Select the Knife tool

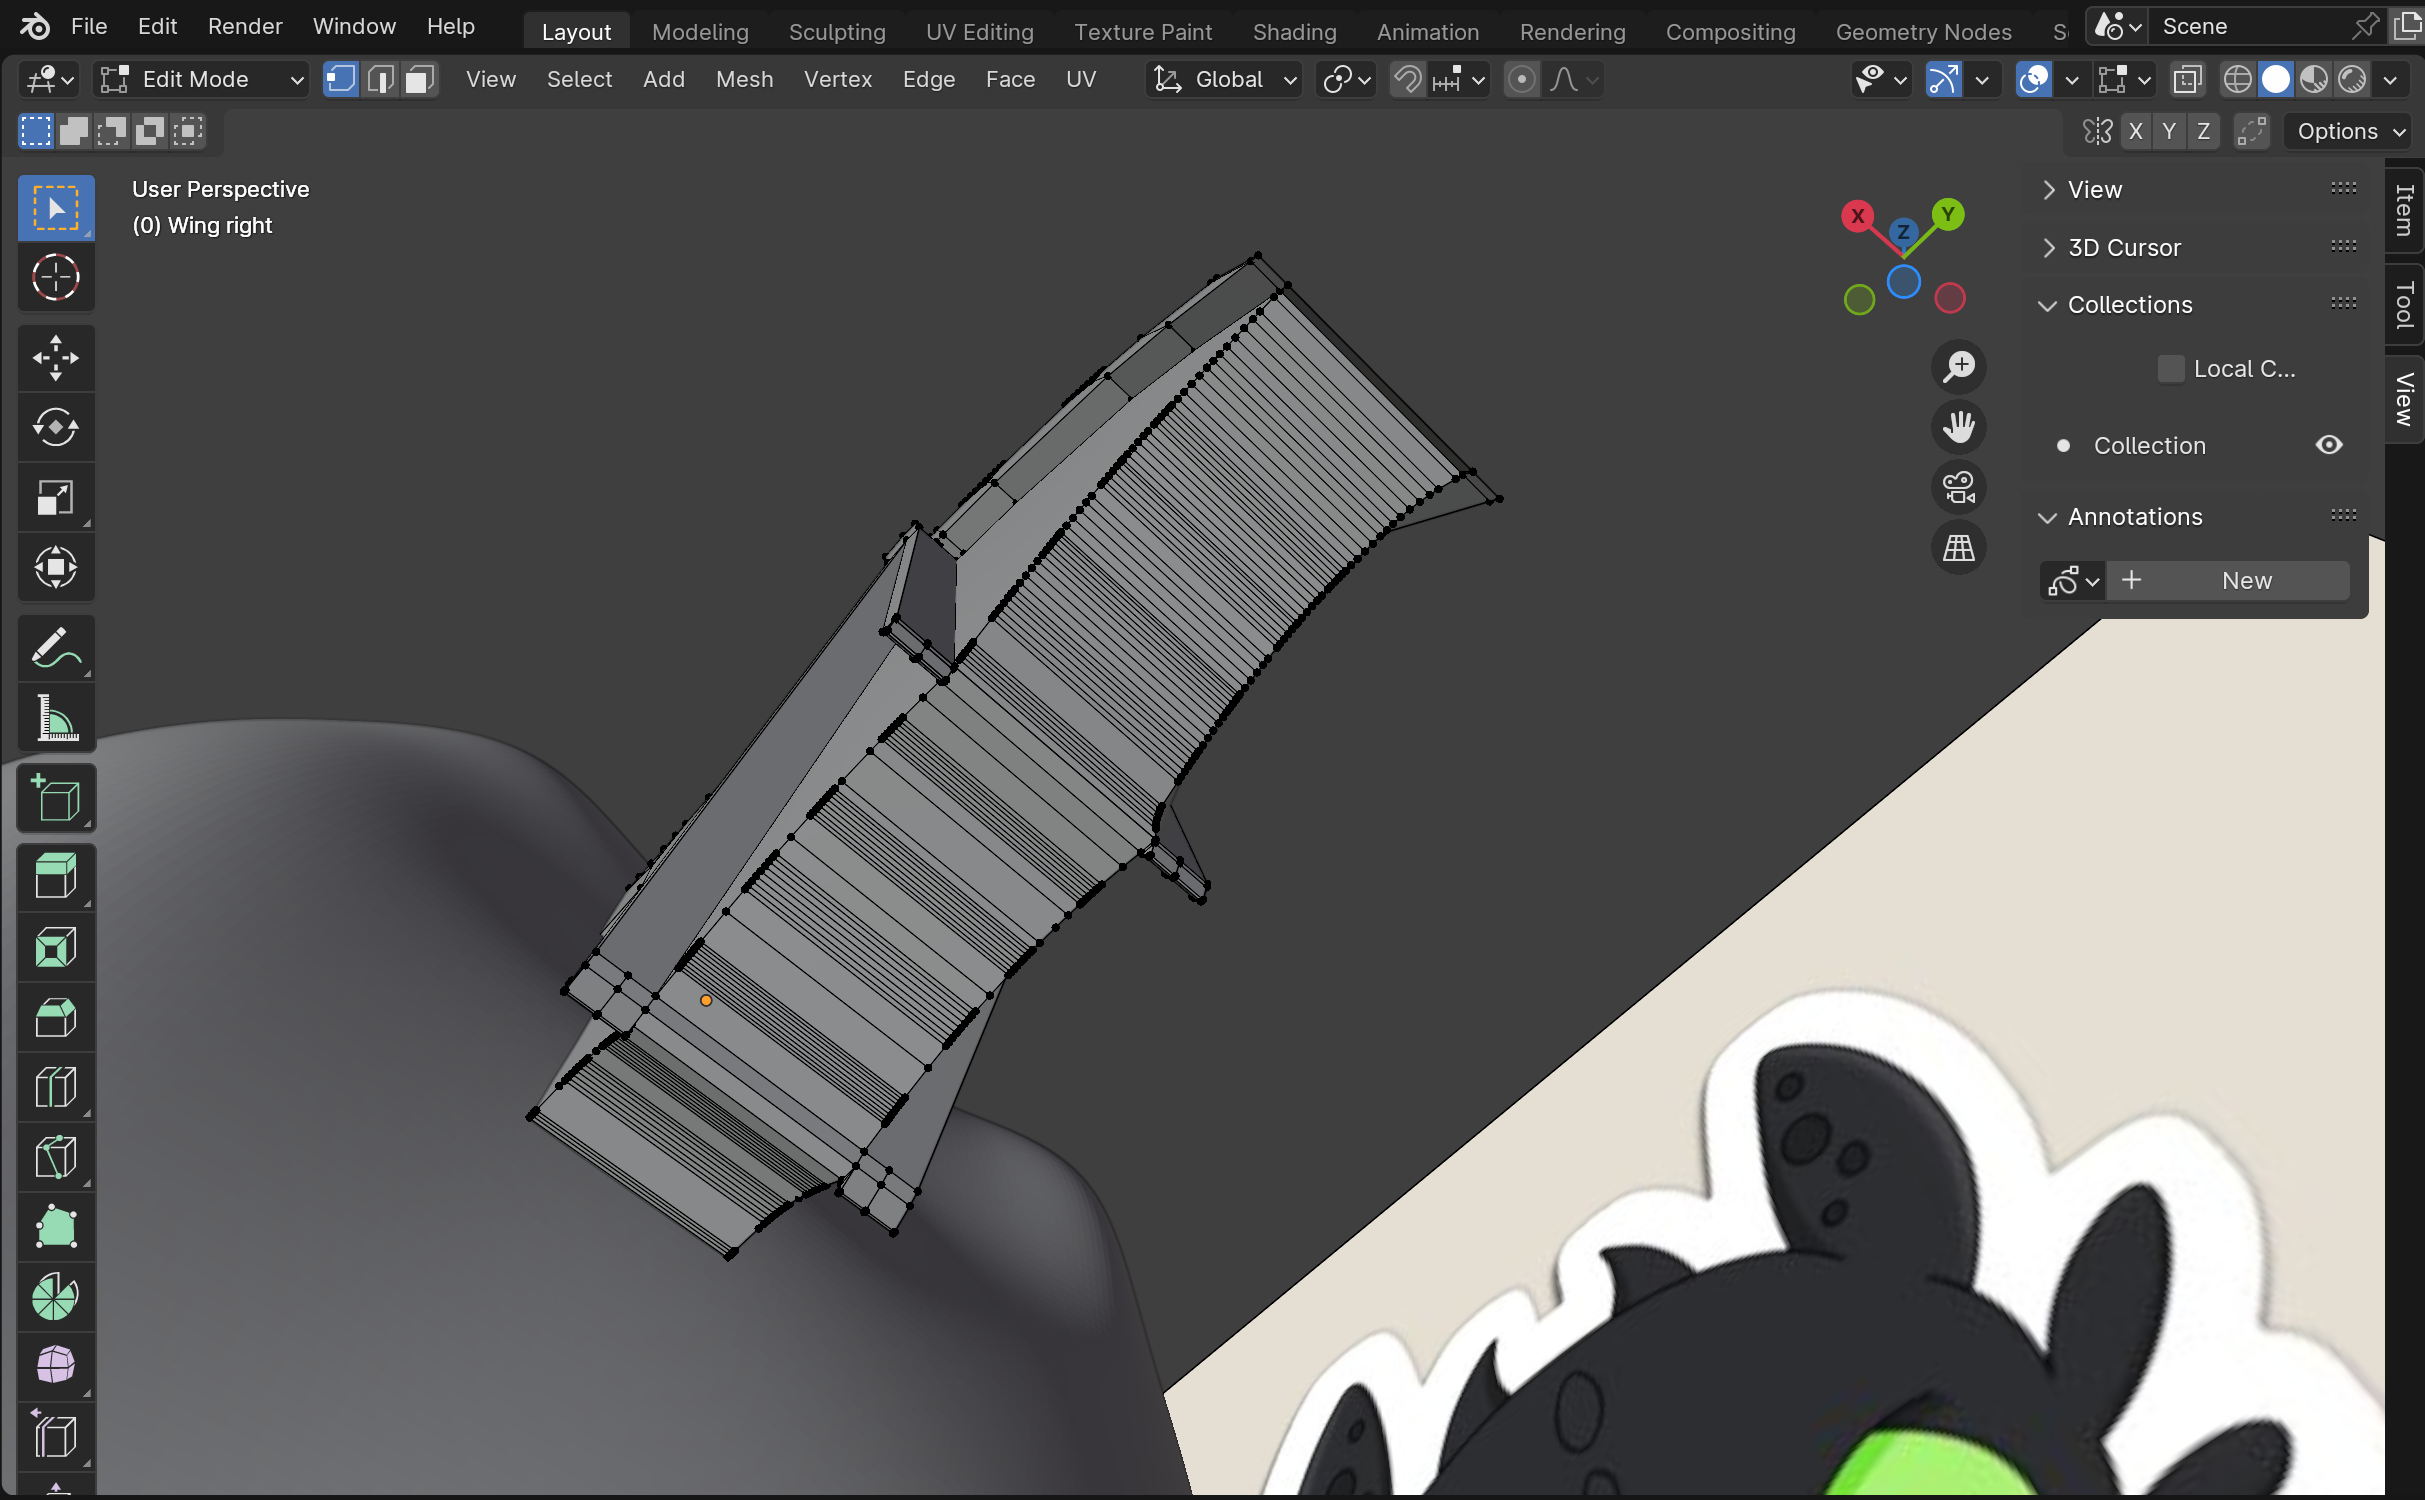(56, 1158)
